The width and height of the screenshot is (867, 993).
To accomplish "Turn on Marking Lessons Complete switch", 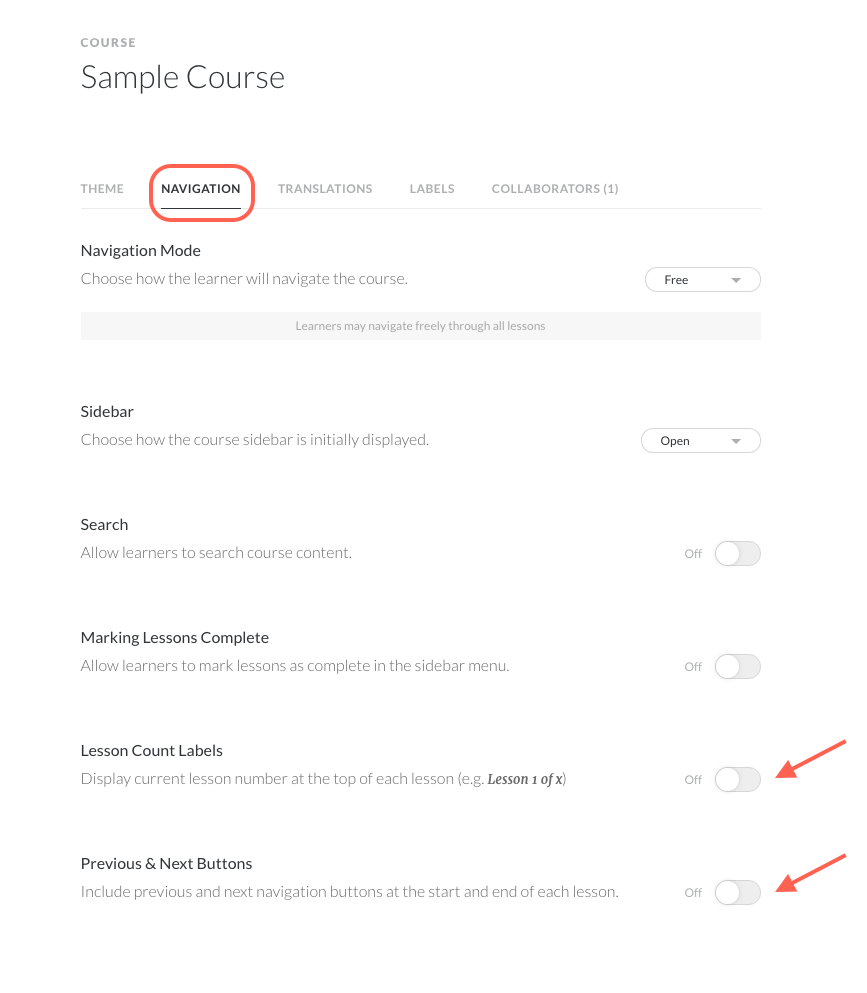I will 737,667.
